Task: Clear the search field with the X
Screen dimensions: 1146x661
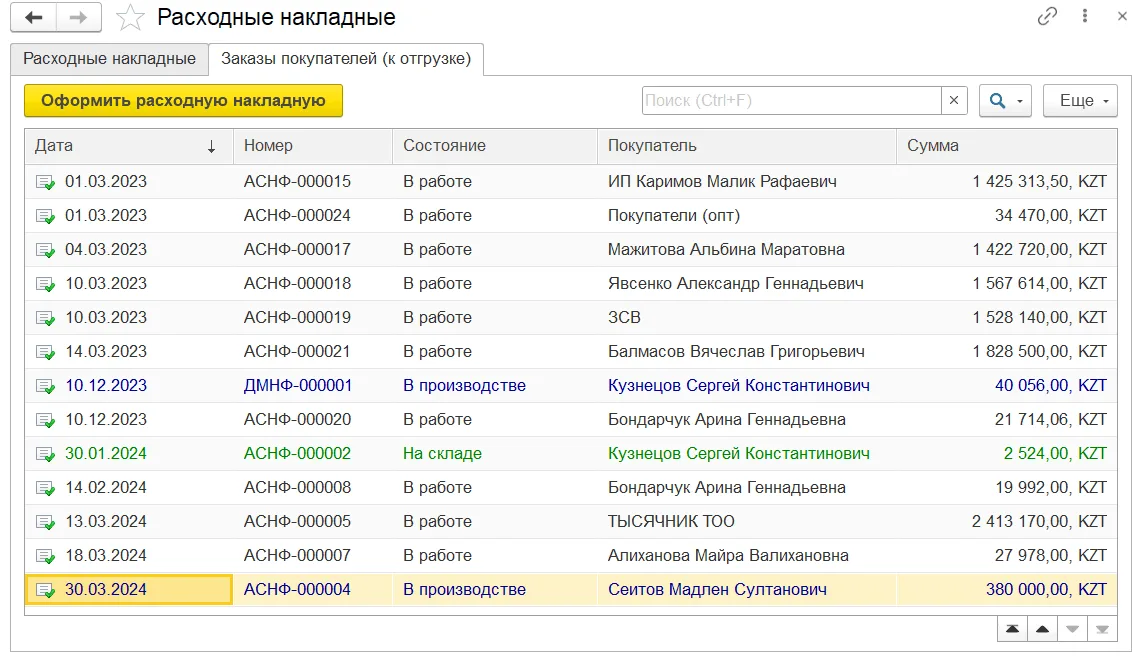Action: pos(954,101)
